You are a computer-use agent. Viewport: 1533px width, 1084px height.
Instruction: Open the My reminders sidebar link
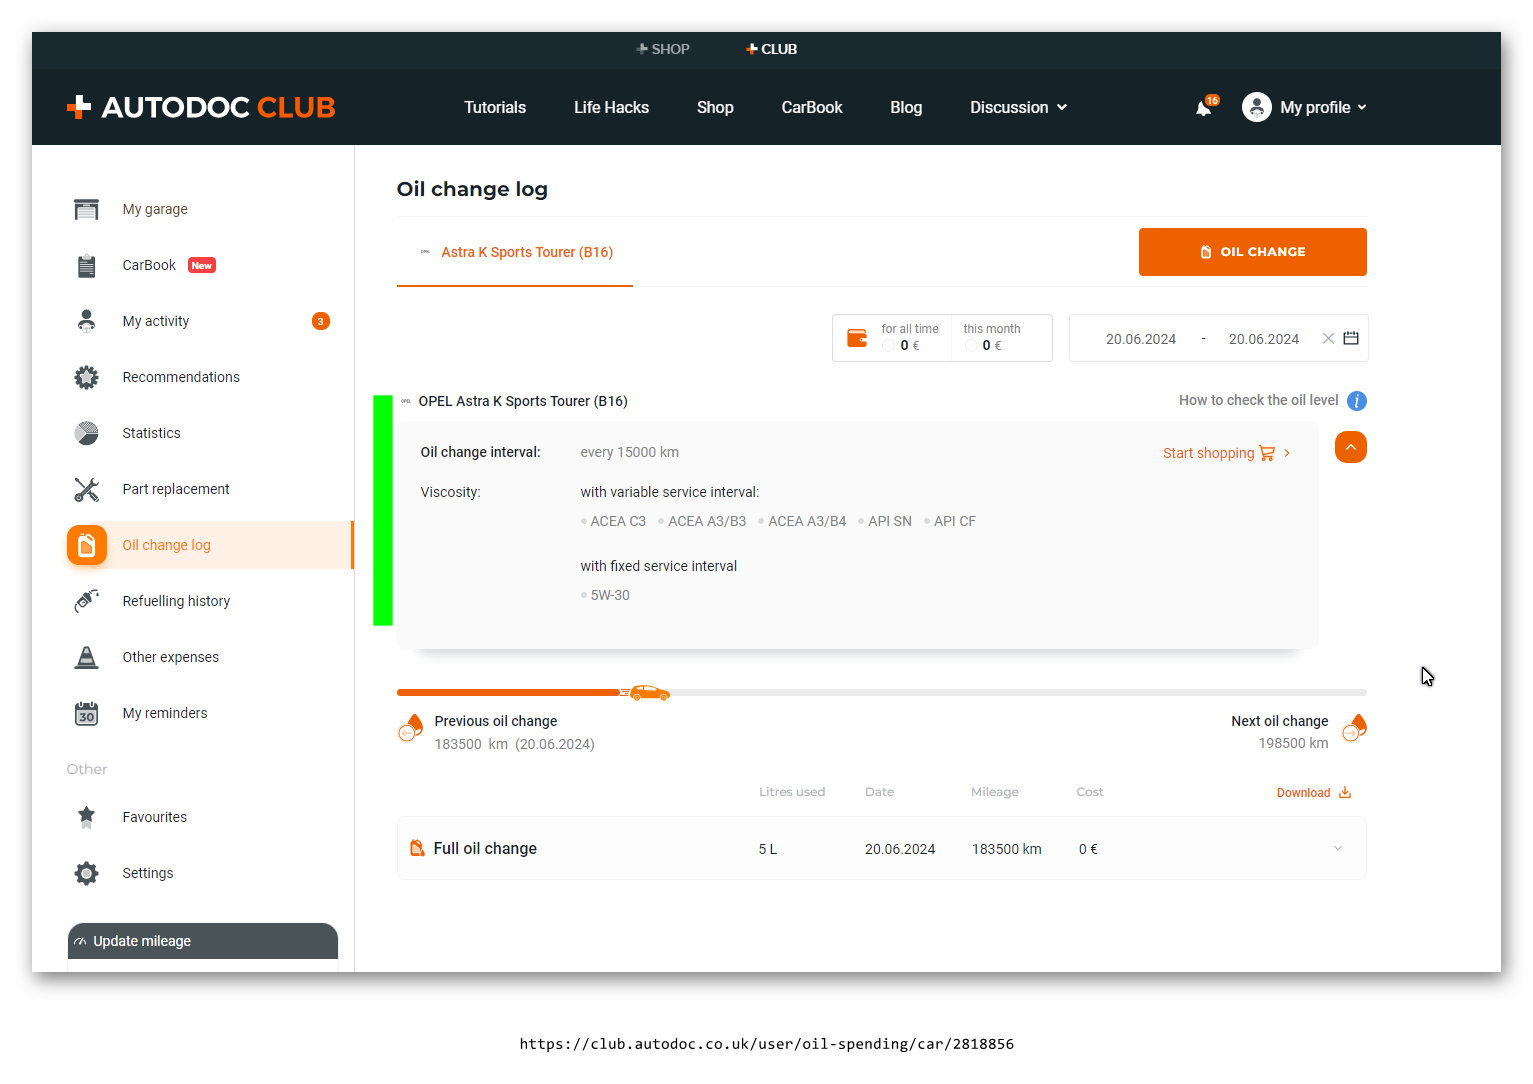(165, 713)
